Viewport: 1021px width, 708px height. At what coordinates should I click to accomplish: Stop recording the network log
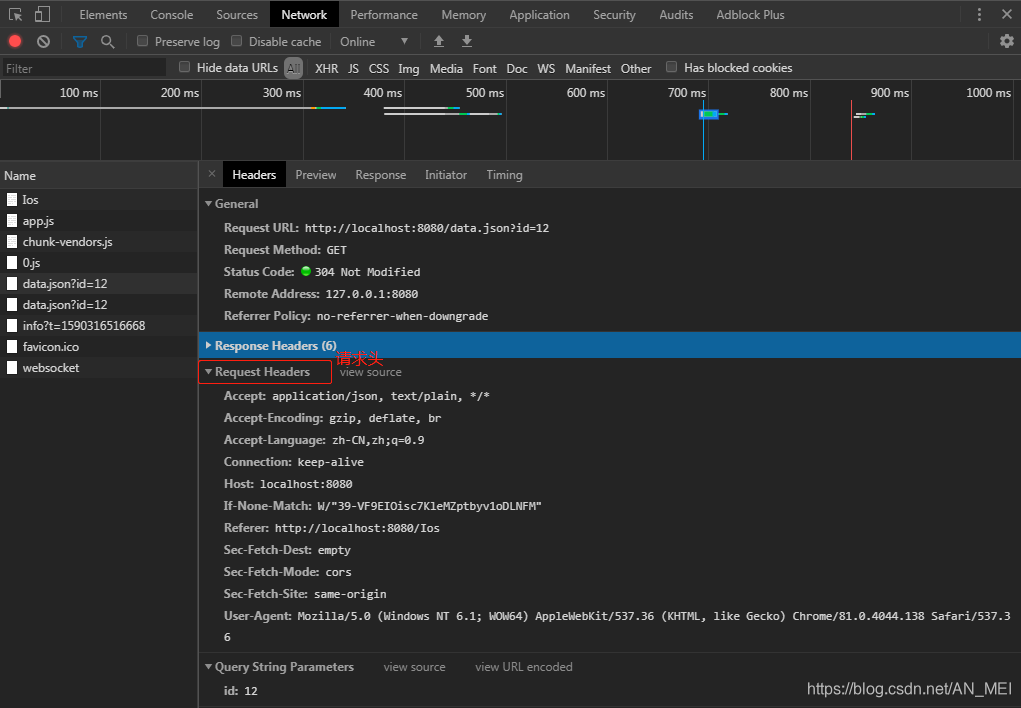(x=15, y=42)
